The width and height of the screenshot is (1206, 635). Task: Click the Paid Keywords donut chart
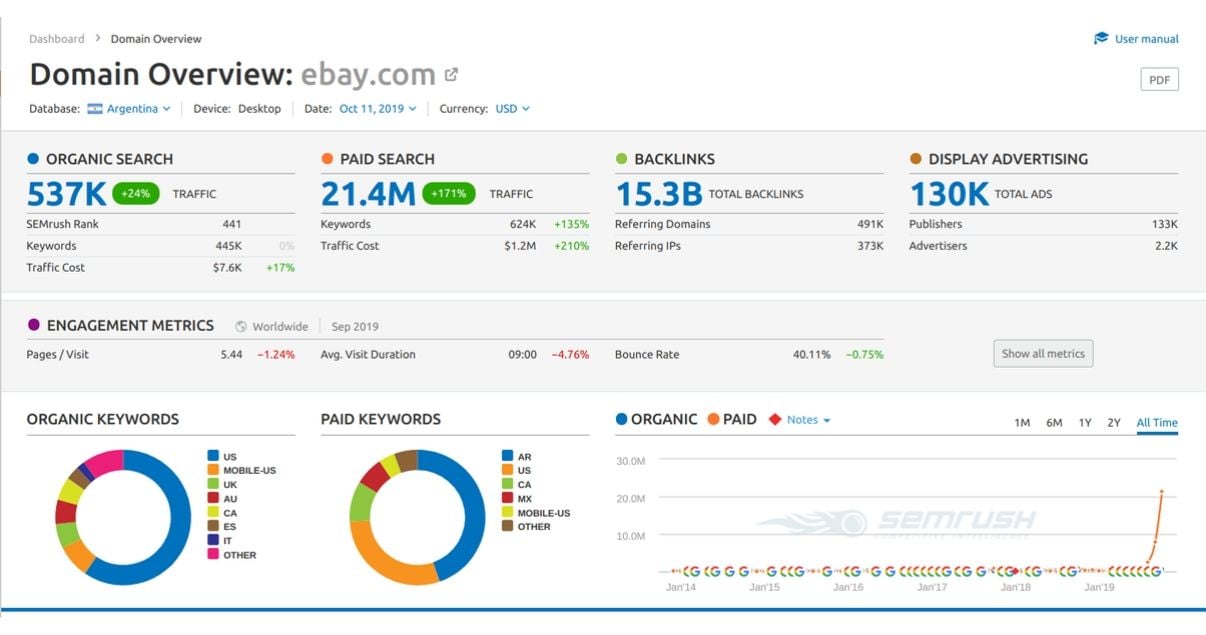(417, 518)
